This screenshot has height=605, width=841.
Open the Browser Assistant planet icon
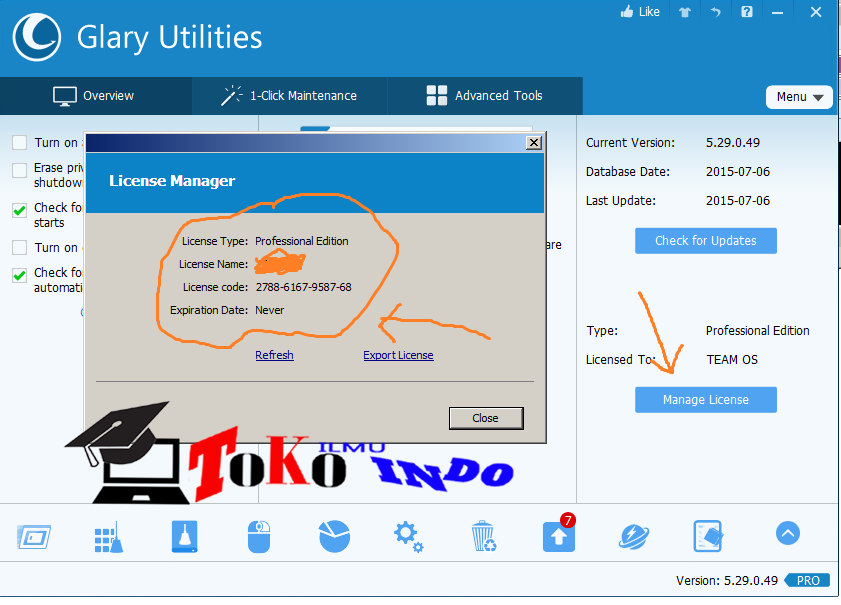point(633,537)
